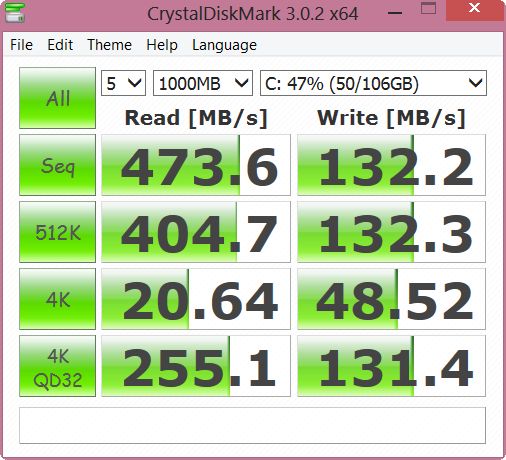Open the Edit menu
Image resolution: width=506 pixels, height=460 pixels.
click(x=60, y=45)
